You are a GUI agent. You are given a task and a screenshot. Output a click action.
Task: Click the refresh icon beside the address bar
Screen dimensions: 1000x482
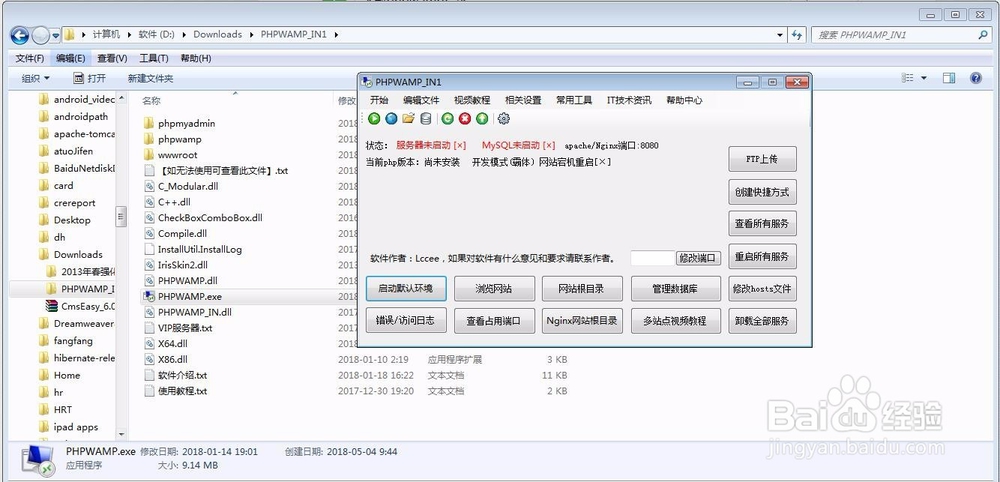pos(797,35)
